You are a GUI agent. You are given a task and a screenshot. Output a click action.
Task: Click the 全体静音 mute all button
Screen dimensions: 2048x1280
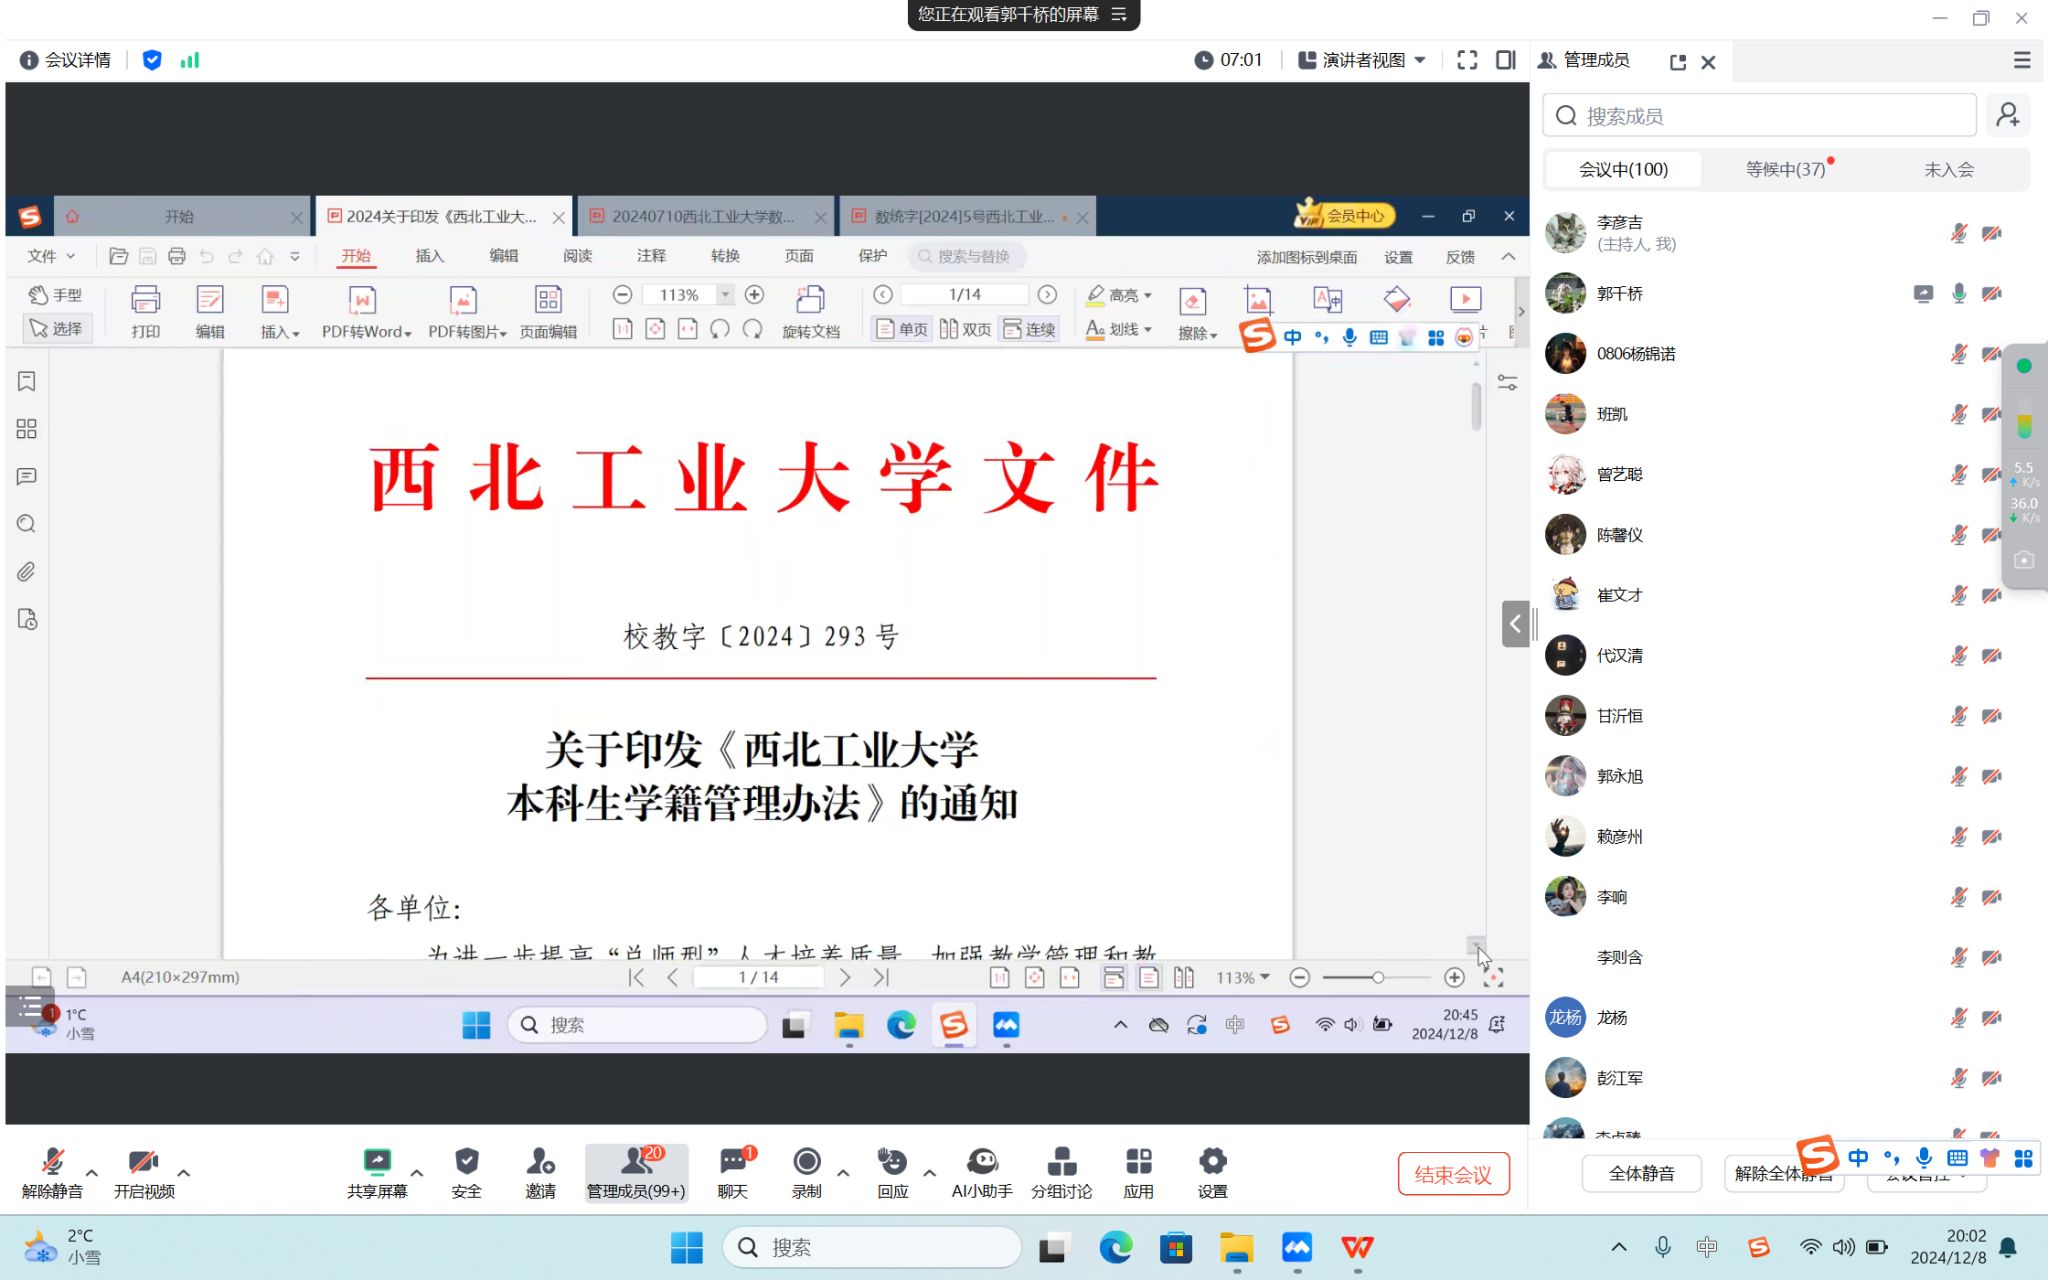click(x=1641, y=1173)
